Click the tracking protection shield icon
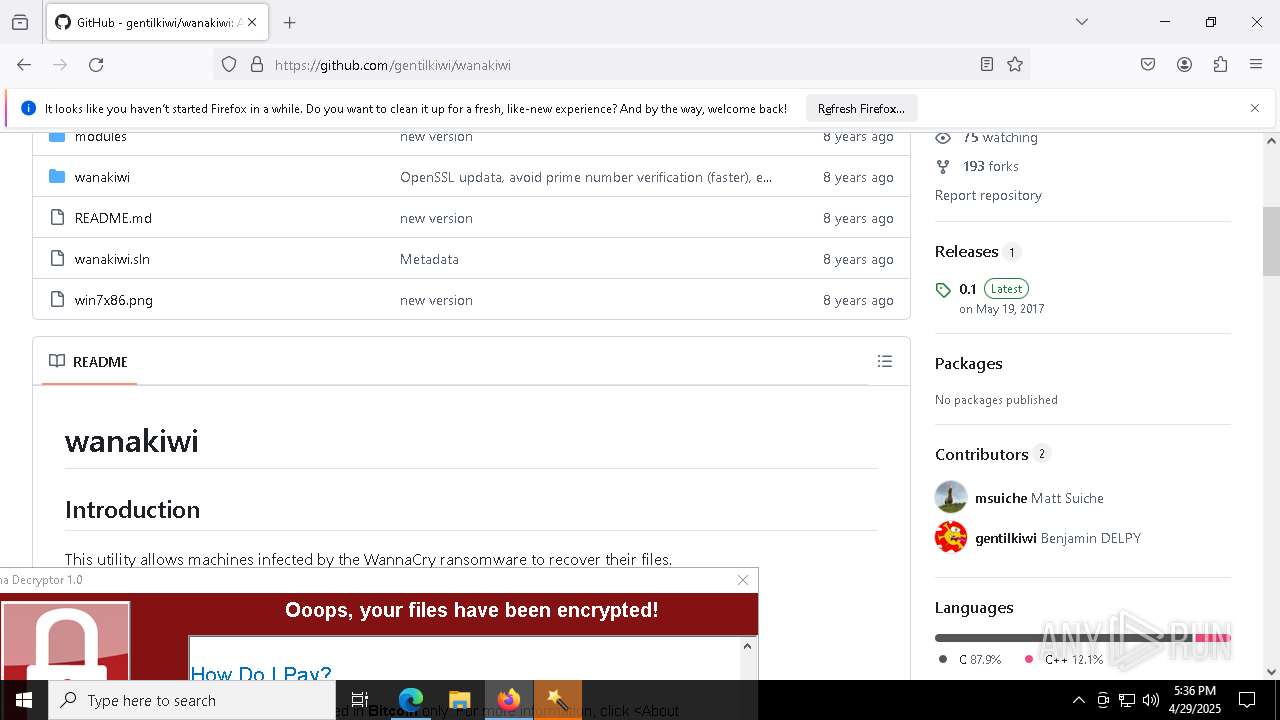Screen dimensions: 1280x720 pos(229,65)
